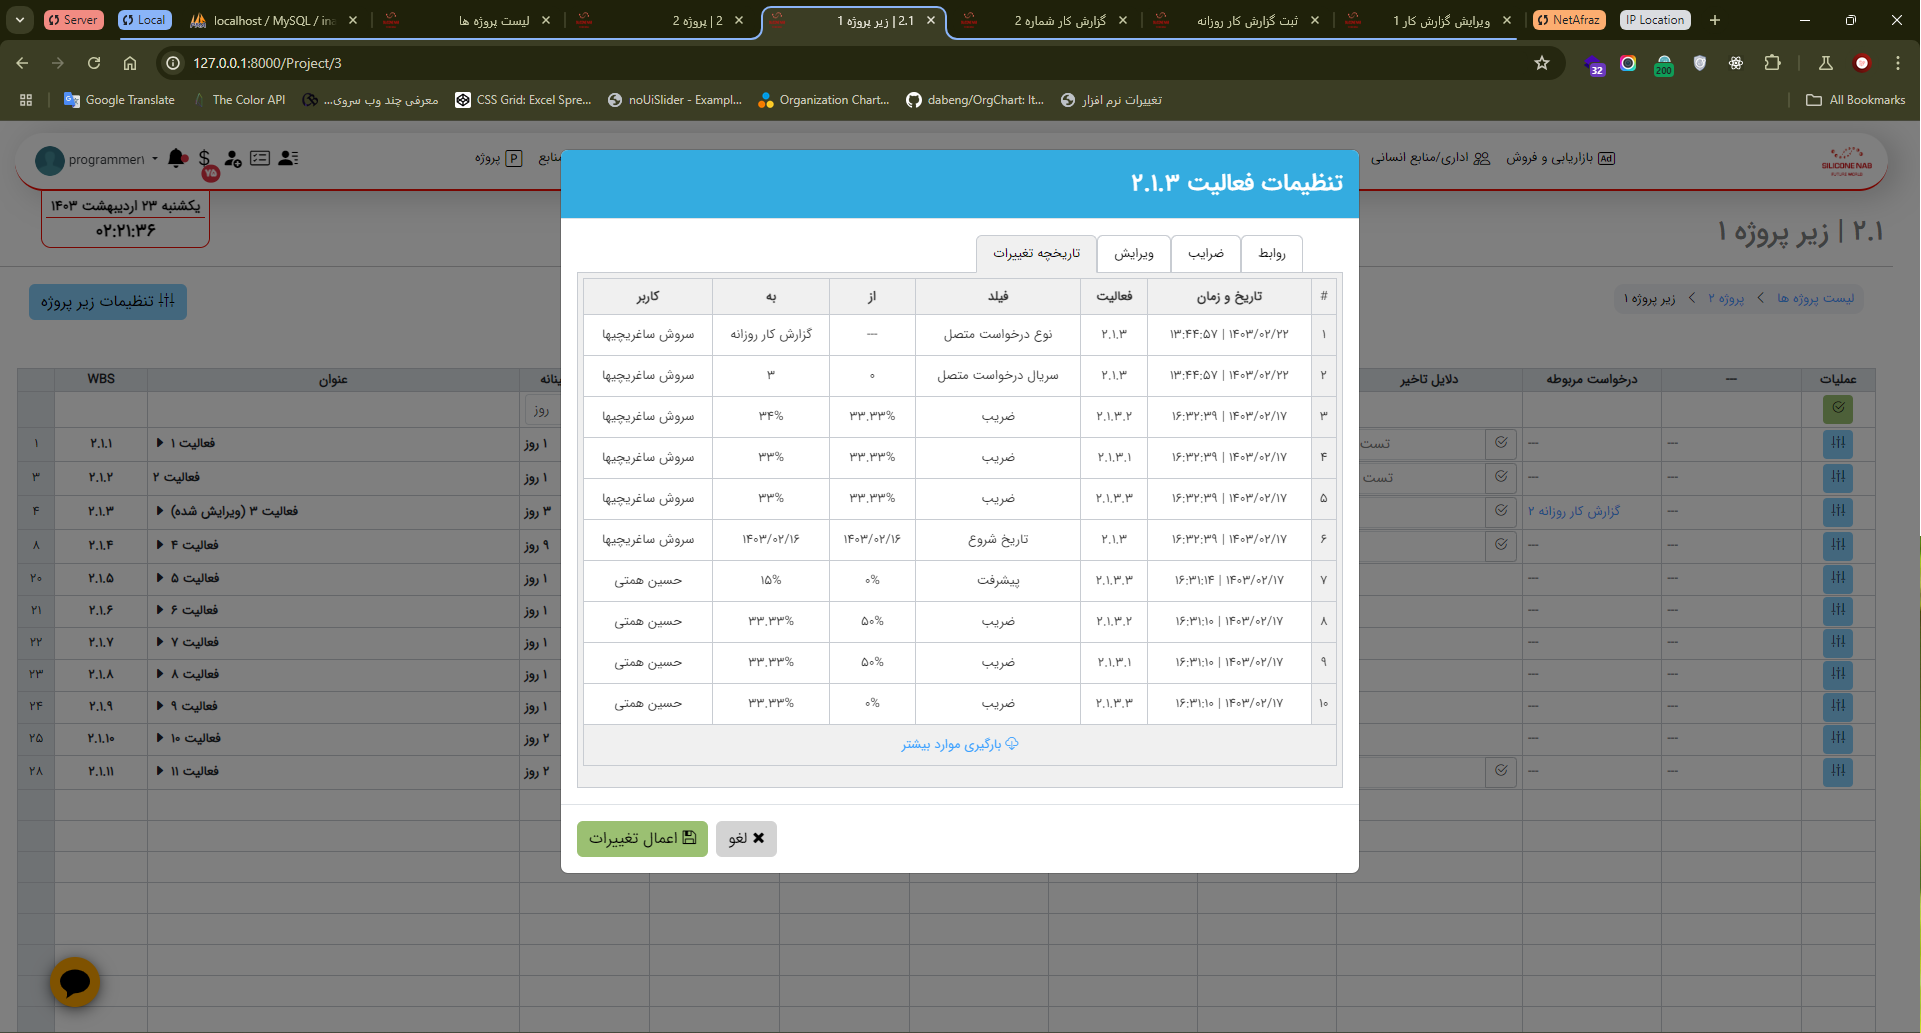Click the green اعمال تغییرات button

pyautogui.click(x=642, y=838)
